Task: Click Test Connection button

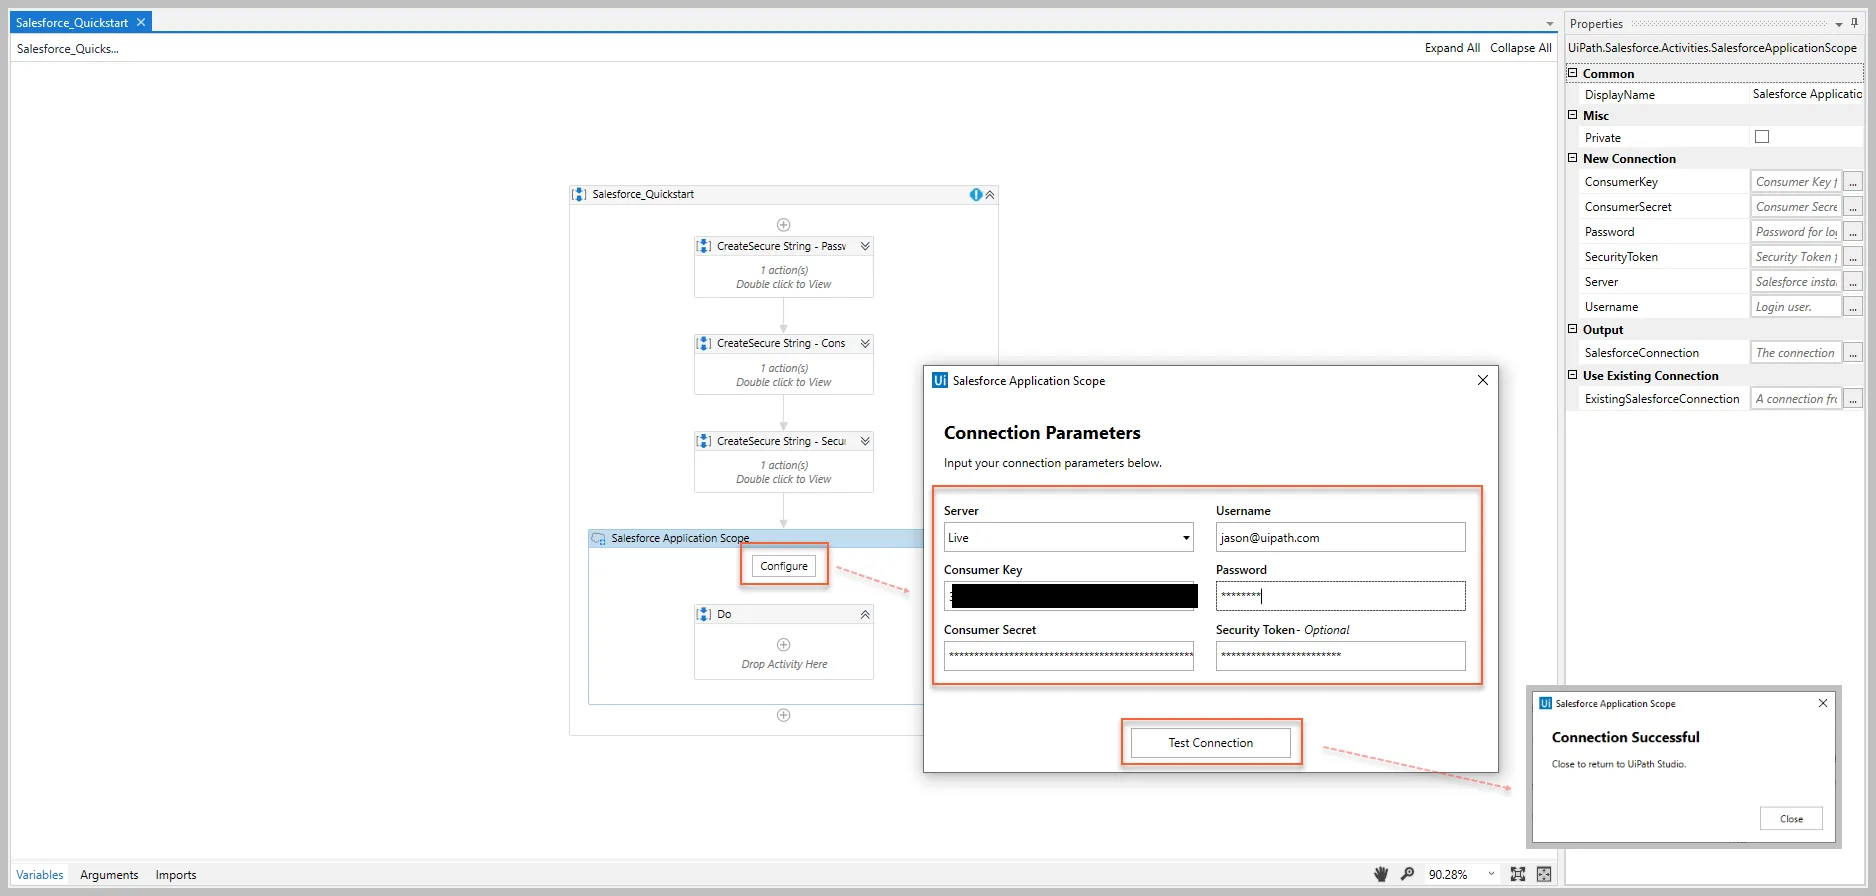Action: 1211,743
